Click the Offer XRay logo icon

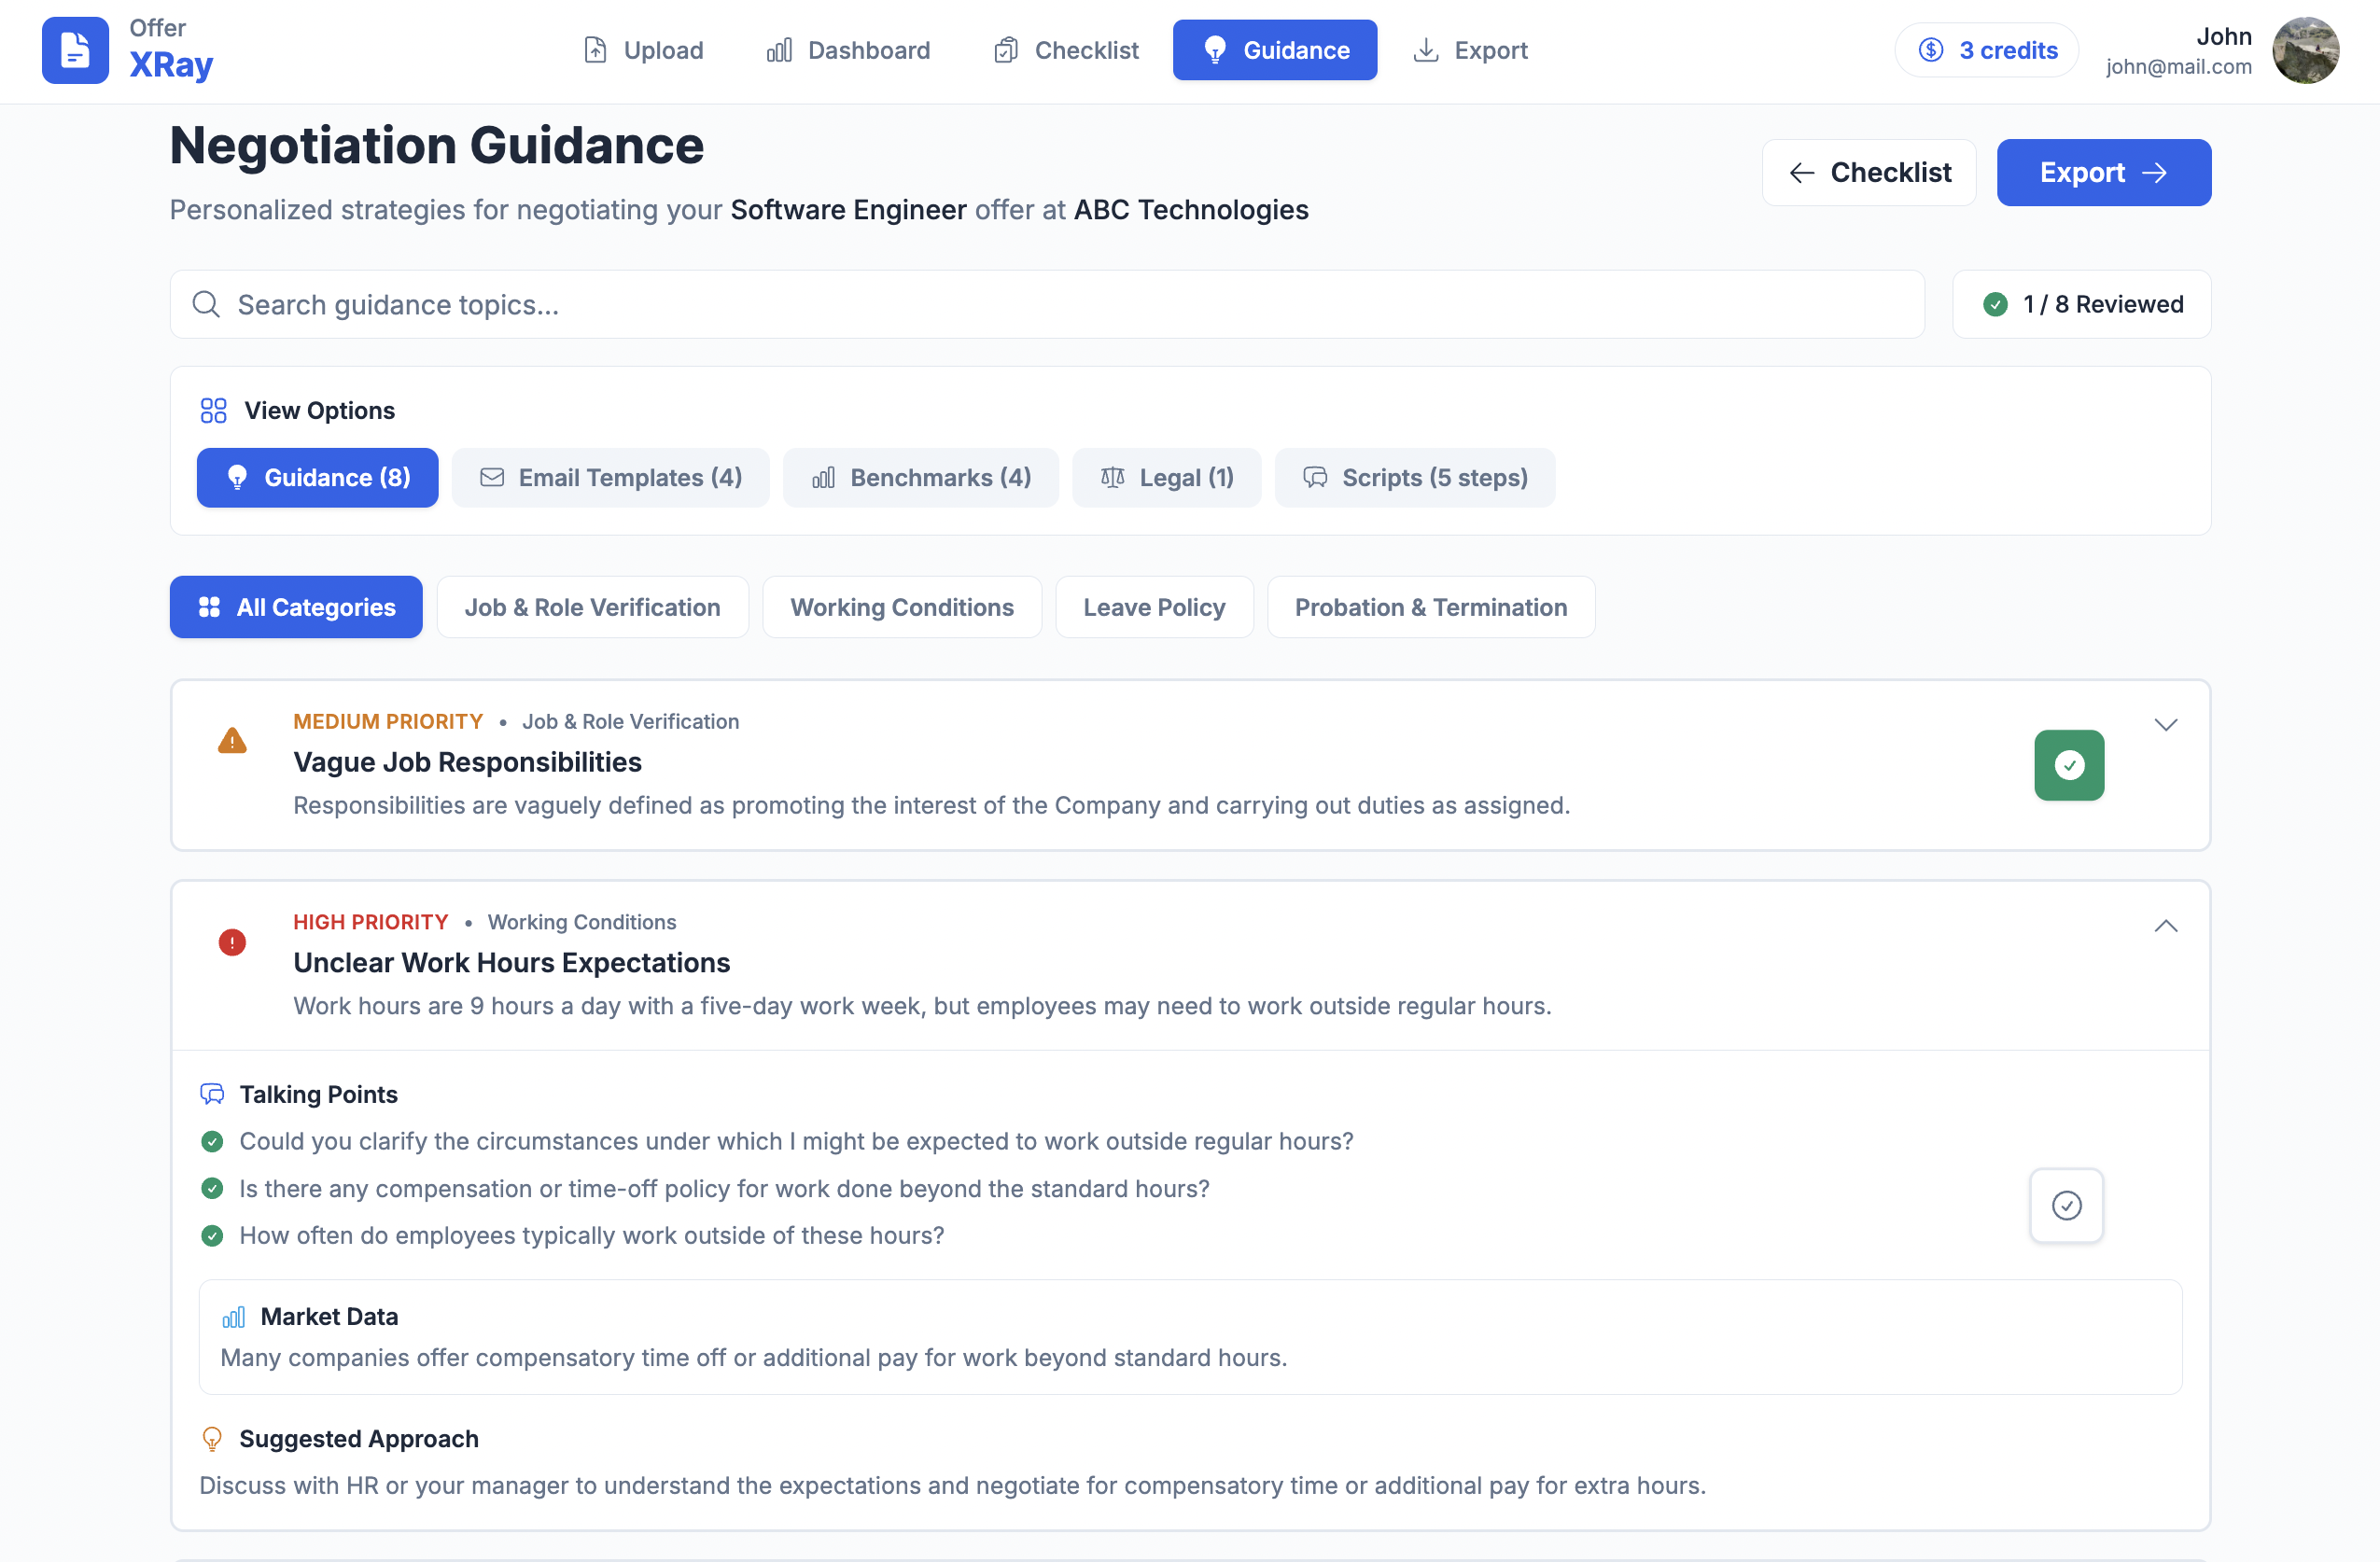point(75,50)
